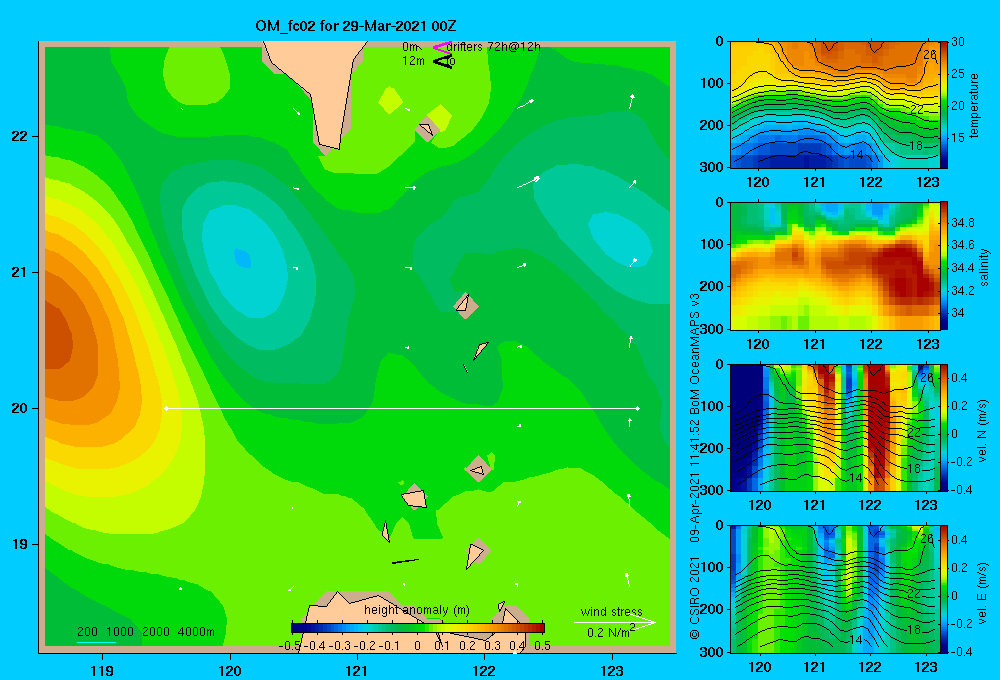
Task: Click the vel. E color scale bar
Action: tap(944, 589)
